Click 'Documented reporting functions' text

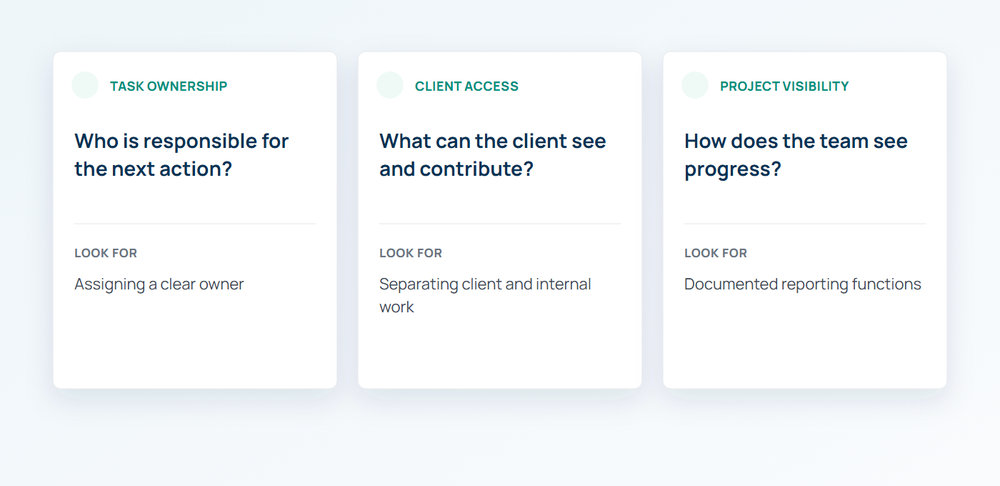tap(803, 284)
